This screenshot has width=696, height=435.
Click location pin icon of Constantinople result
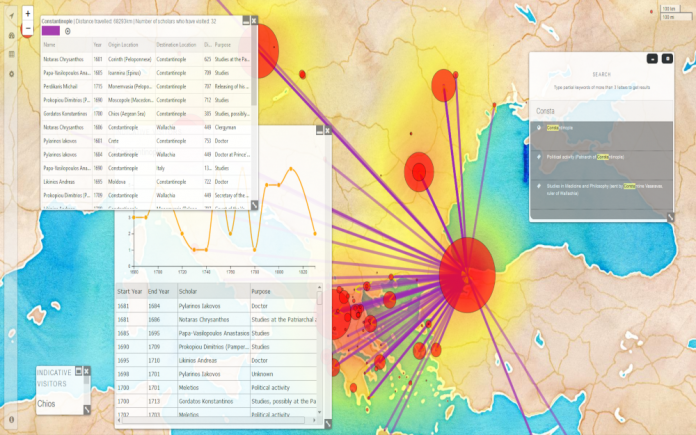pos(539,128)
